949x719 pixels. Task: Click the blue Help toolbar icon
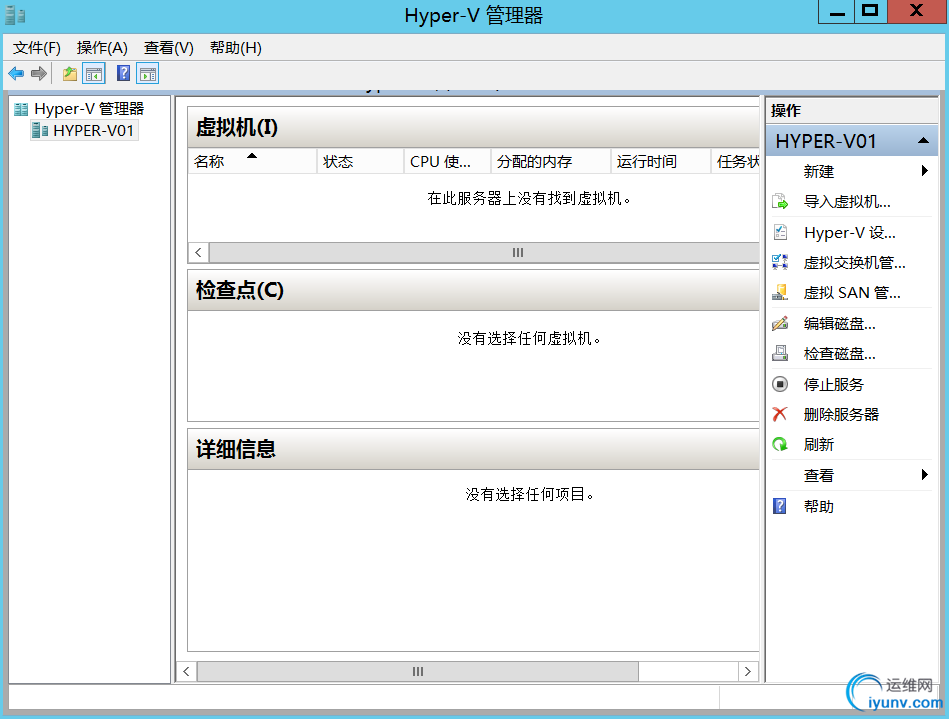click(123, 73)
